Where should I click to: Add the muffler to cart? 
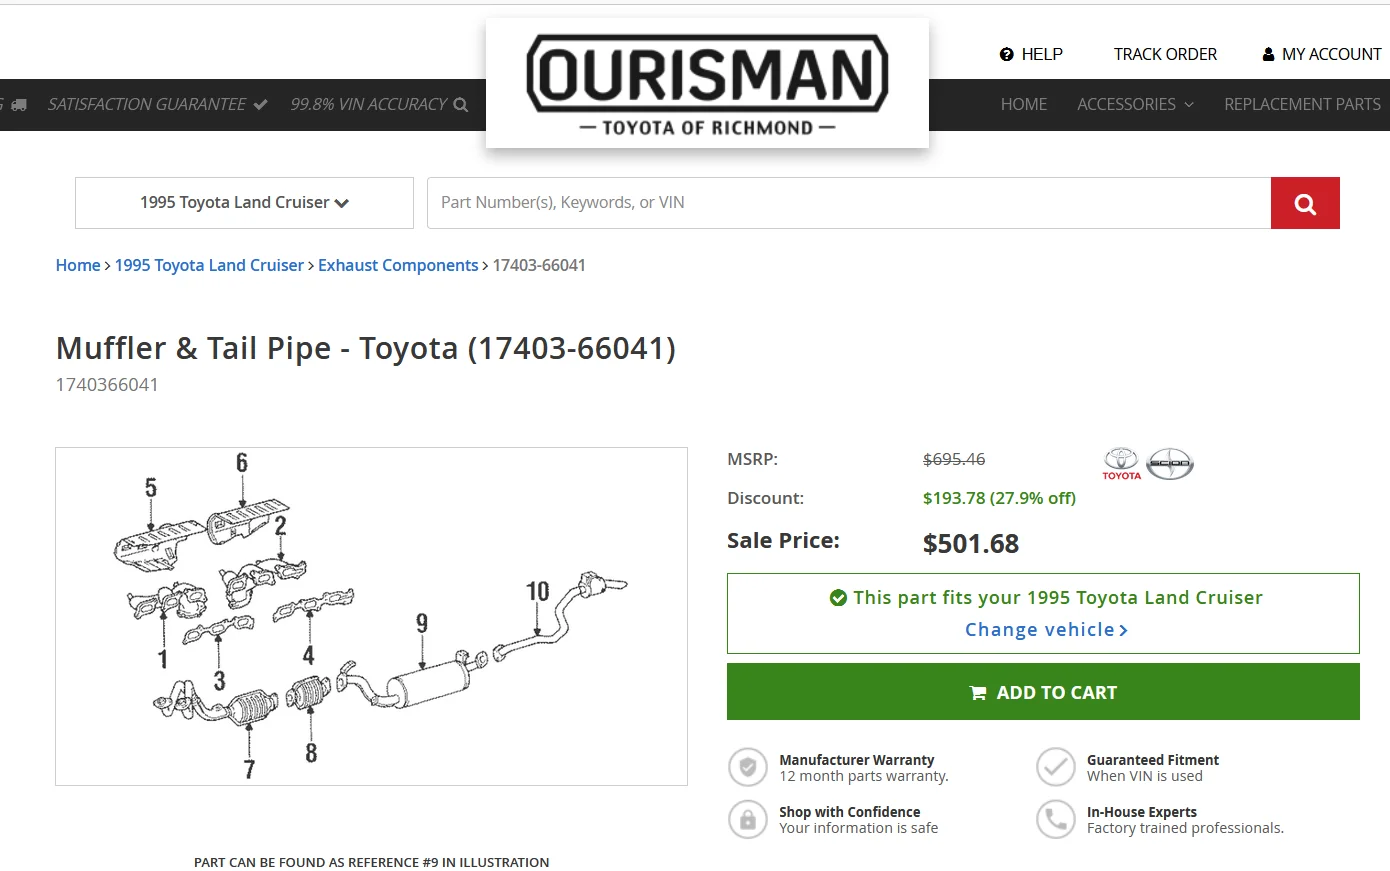(x=1043, y=692)
